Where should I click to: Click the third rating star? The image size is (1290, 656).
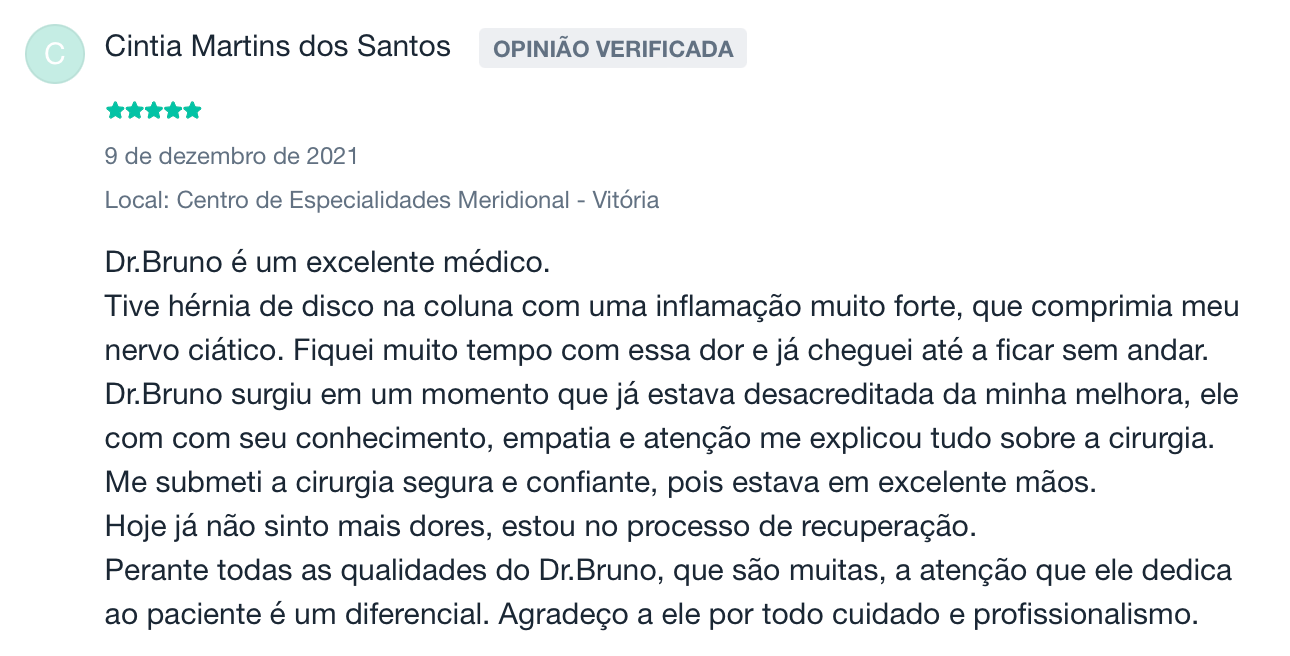click(154, 111)
